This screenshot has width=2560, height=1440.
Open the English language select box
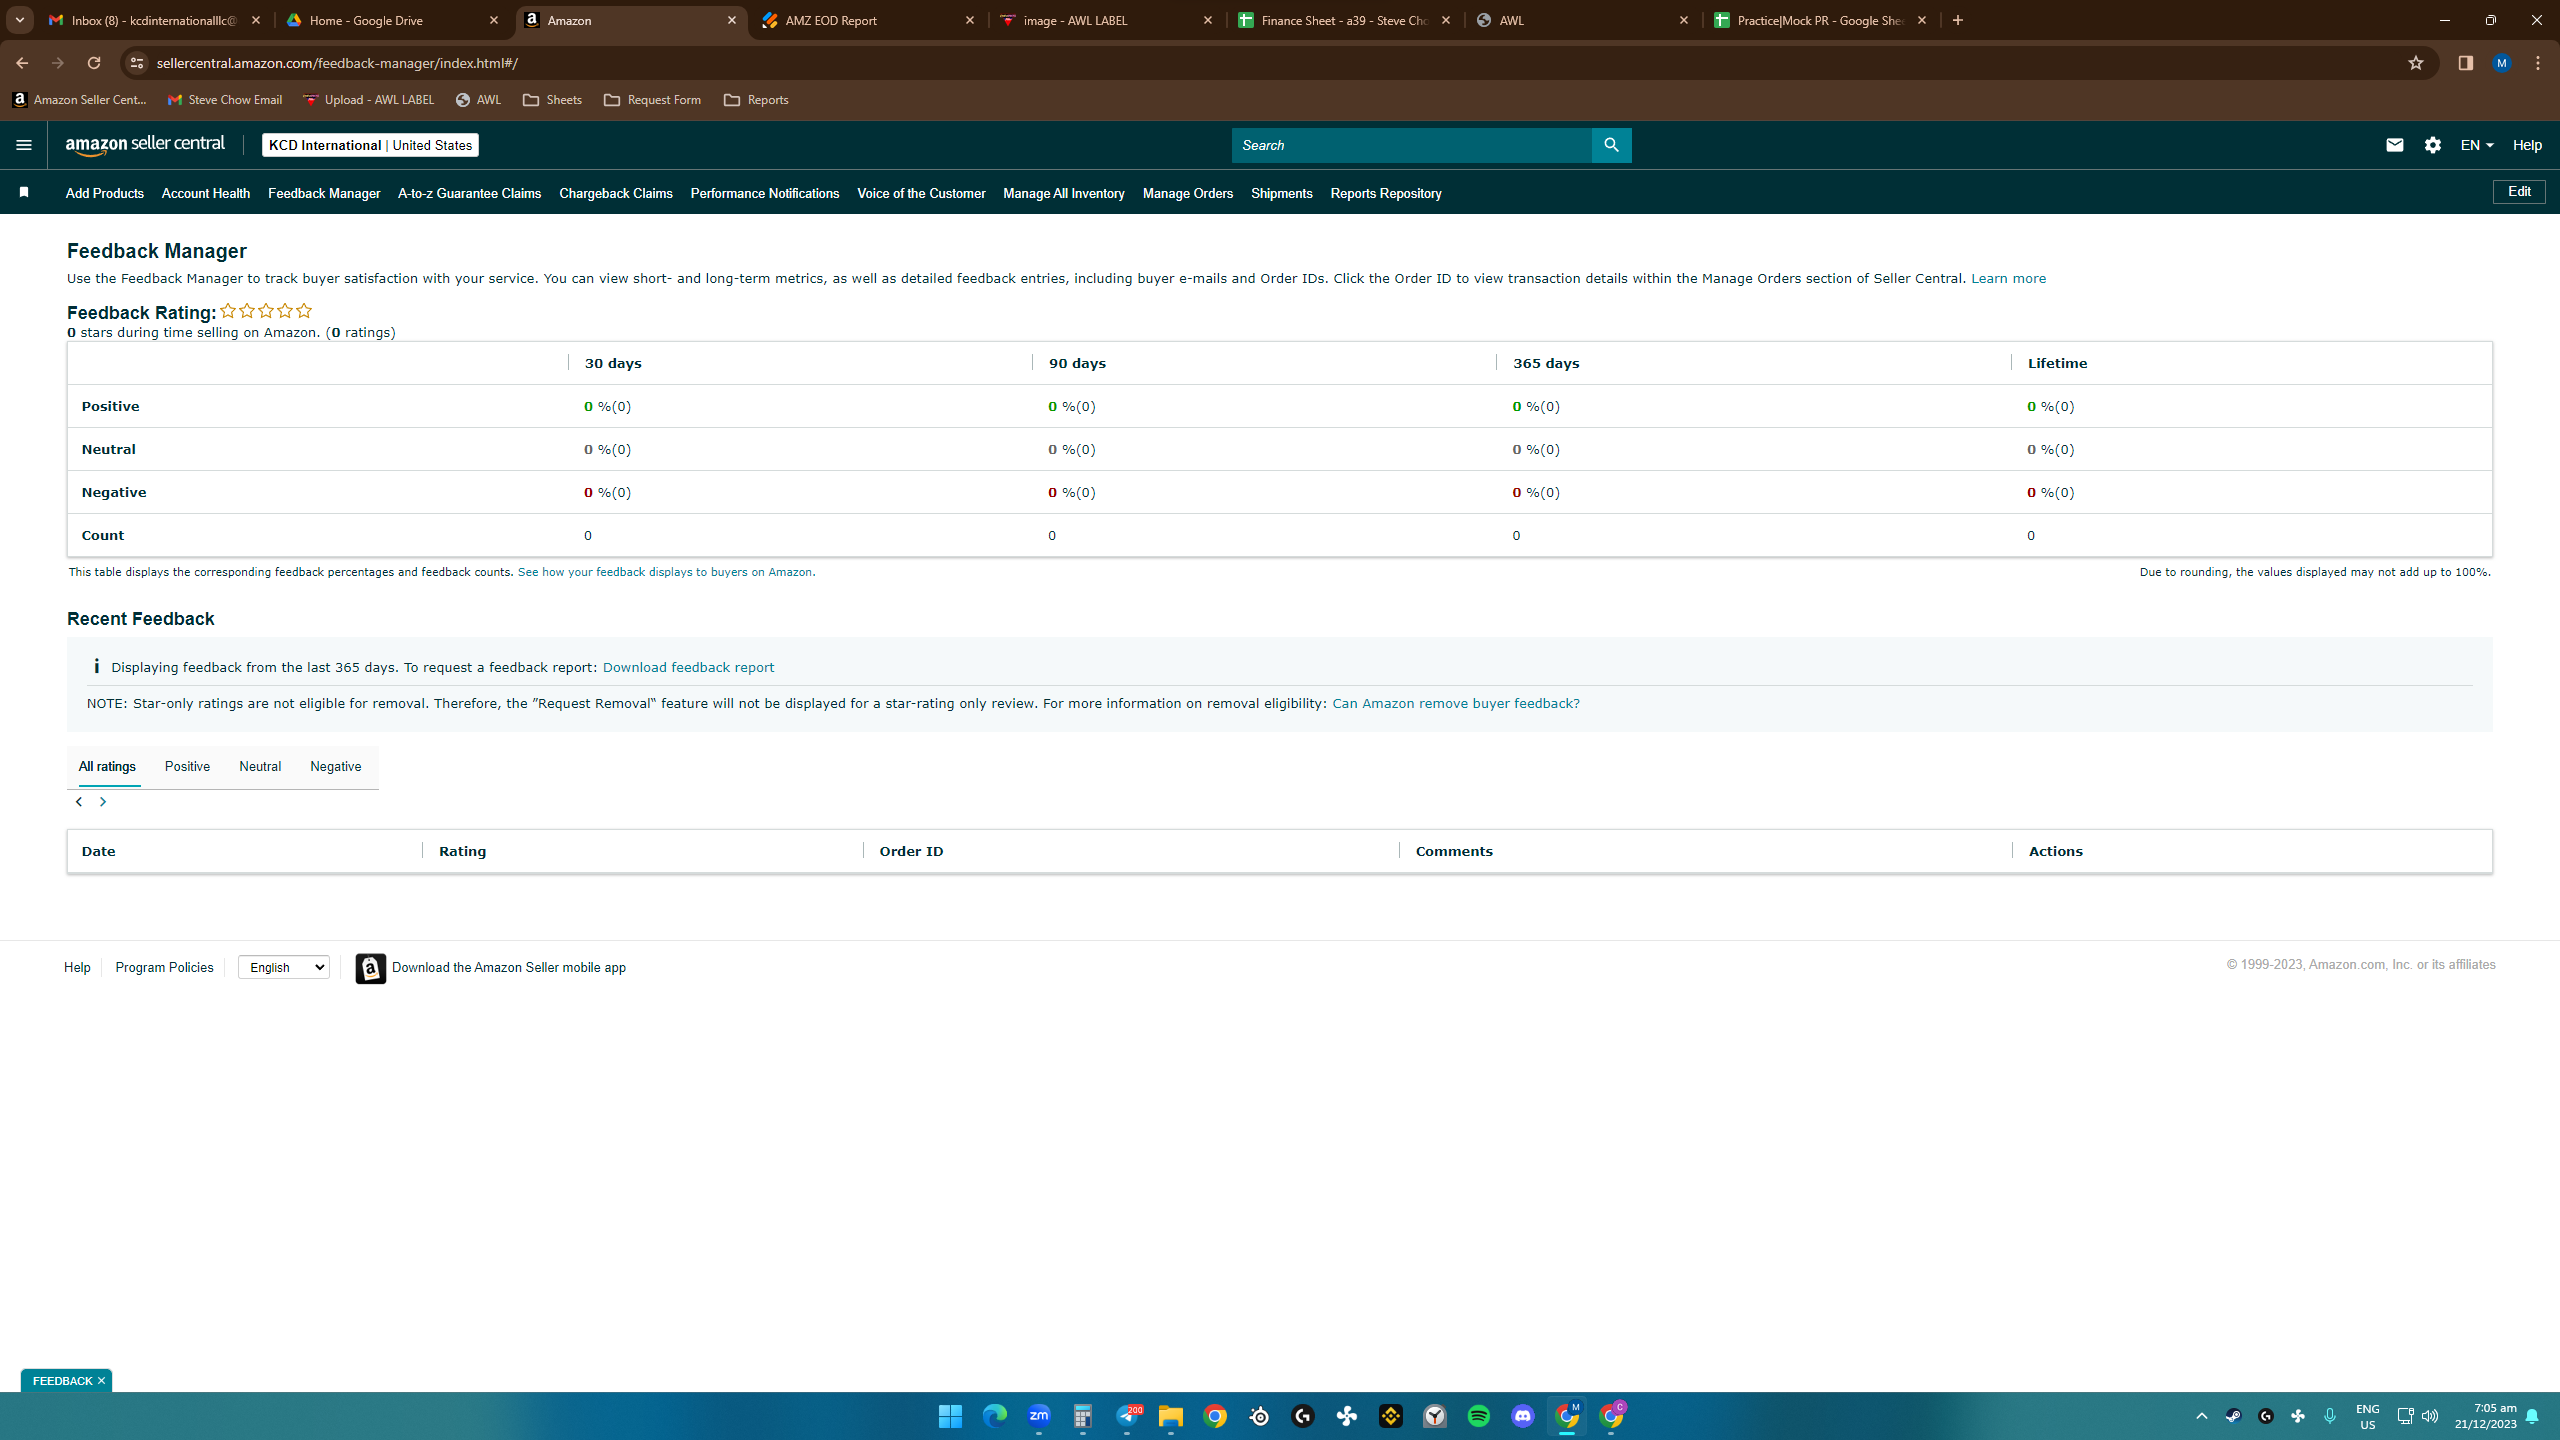pos(284,967)
